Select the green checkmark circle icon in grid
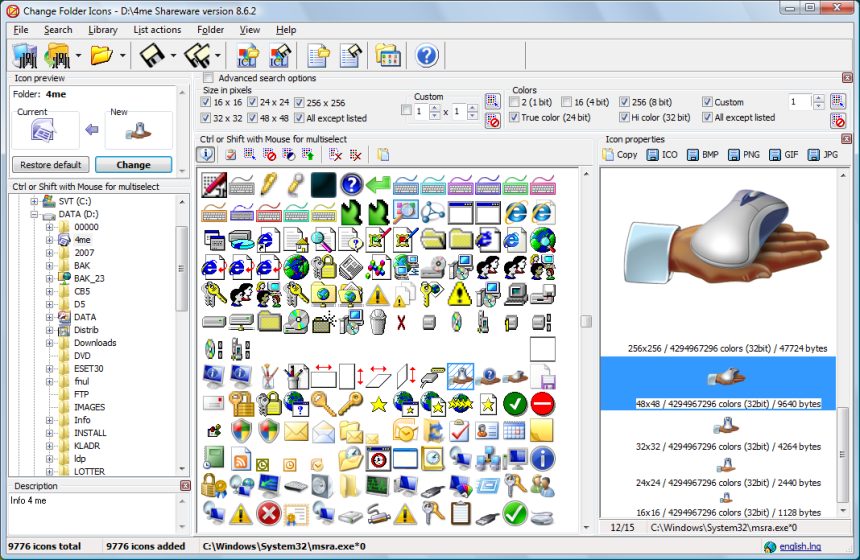The height and width of the screenshot is (560, 860). [x=514, y=404]
